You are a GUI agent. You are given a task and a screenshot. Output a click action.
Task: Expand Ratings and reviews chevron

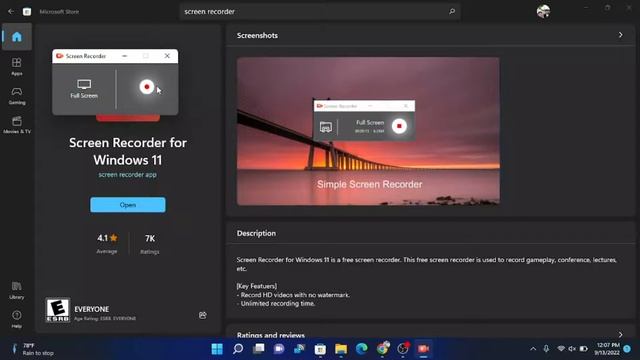620,335
